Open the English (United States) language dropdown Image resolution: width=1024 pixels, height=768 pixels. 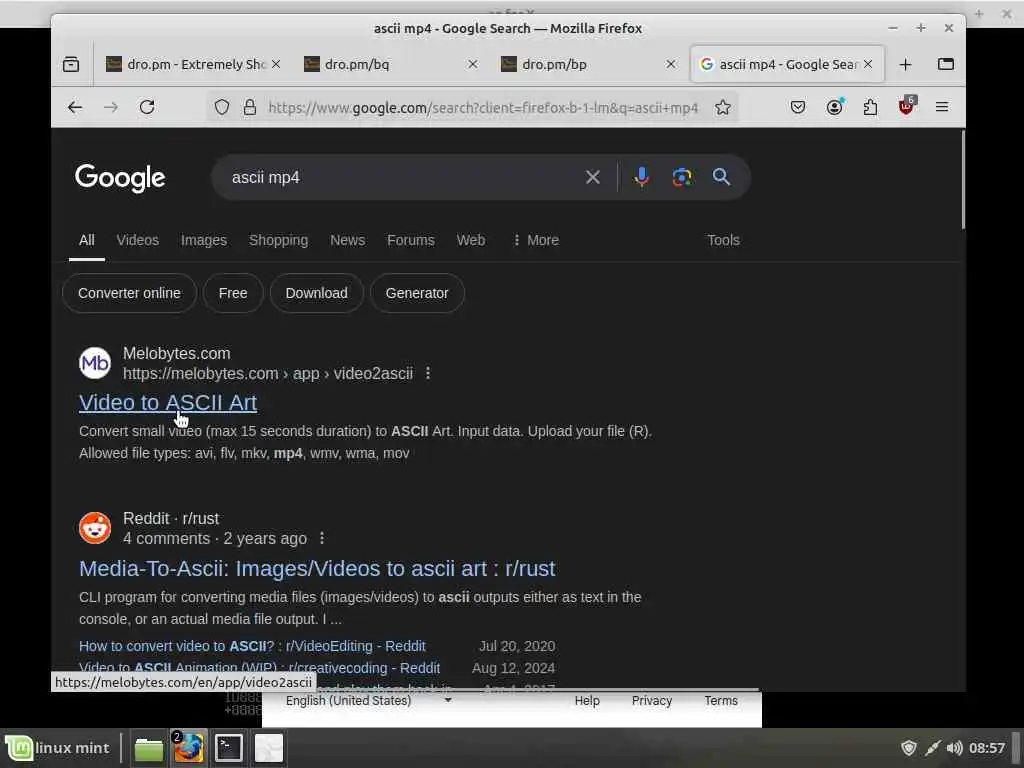[369, 701]
